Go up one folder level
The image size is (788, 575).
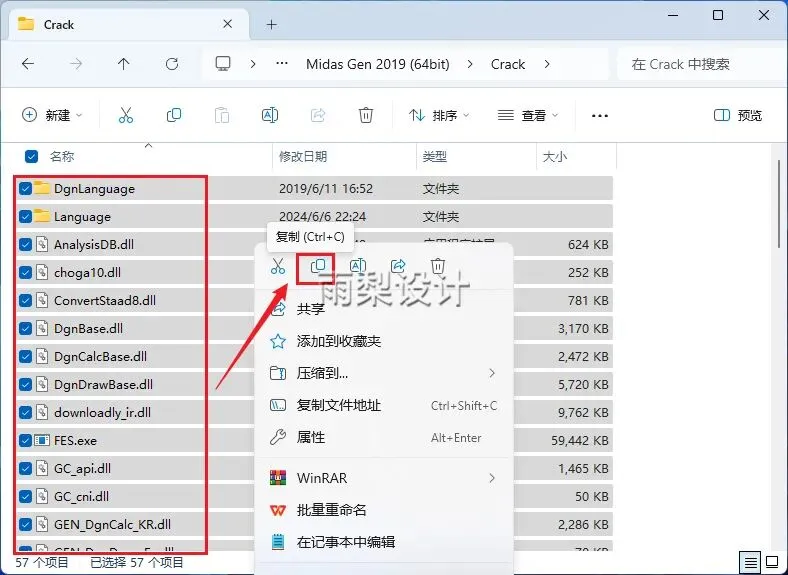click(124, 64)
